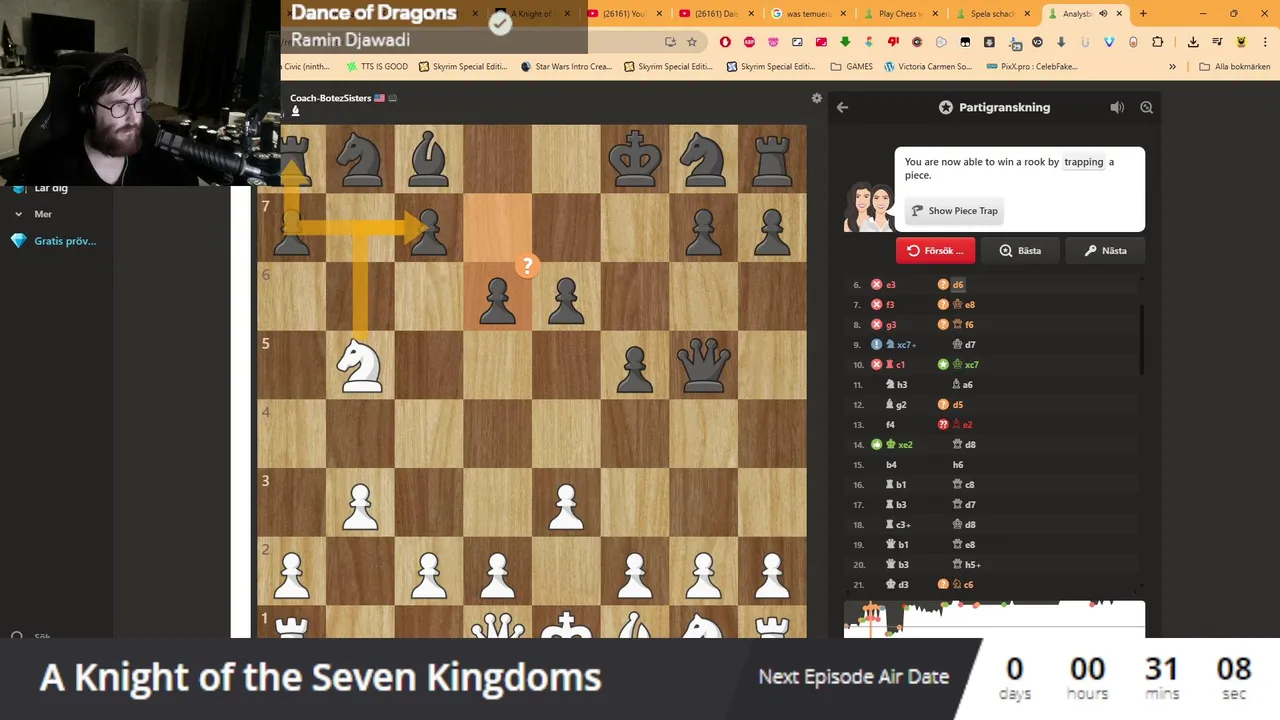Select the black king on f8

click(635, 159)
